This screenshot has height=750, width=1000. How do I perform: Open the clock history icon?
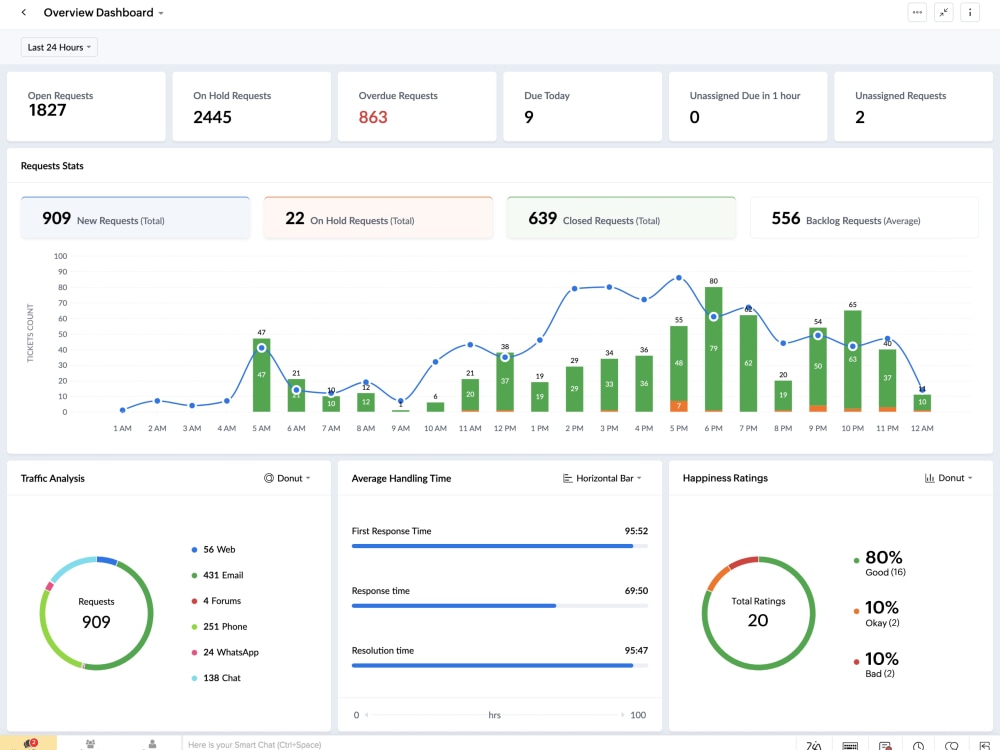tap(918, 746)
